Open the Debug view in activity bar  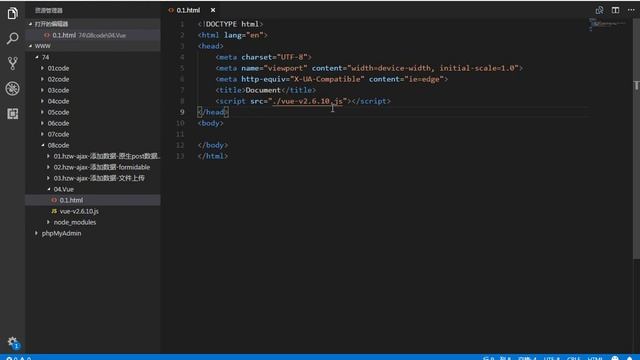point(13,89)
